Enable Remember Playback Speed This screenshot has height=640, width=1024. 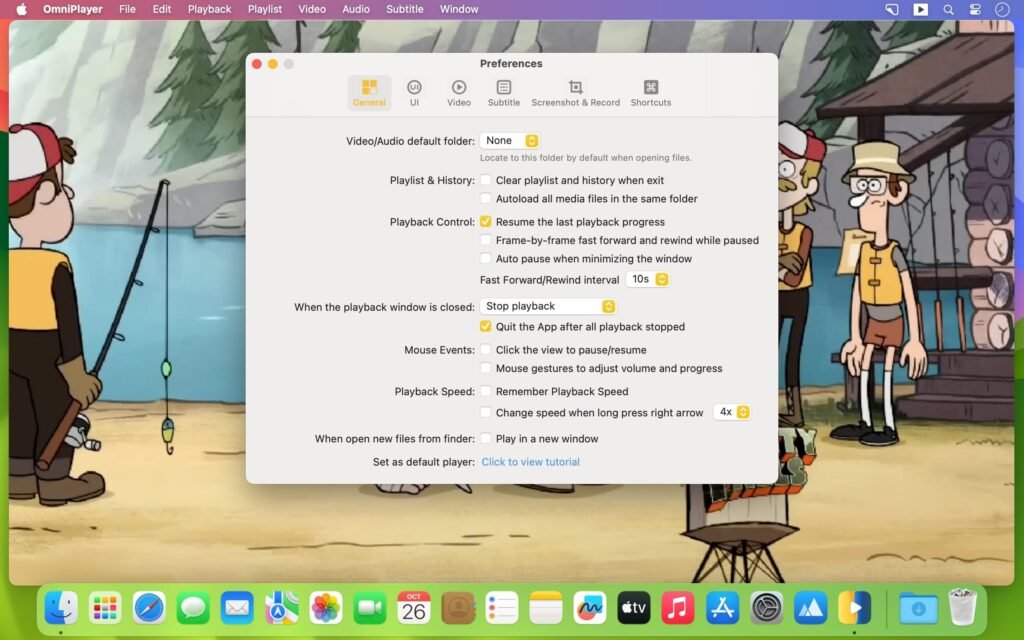486,391
